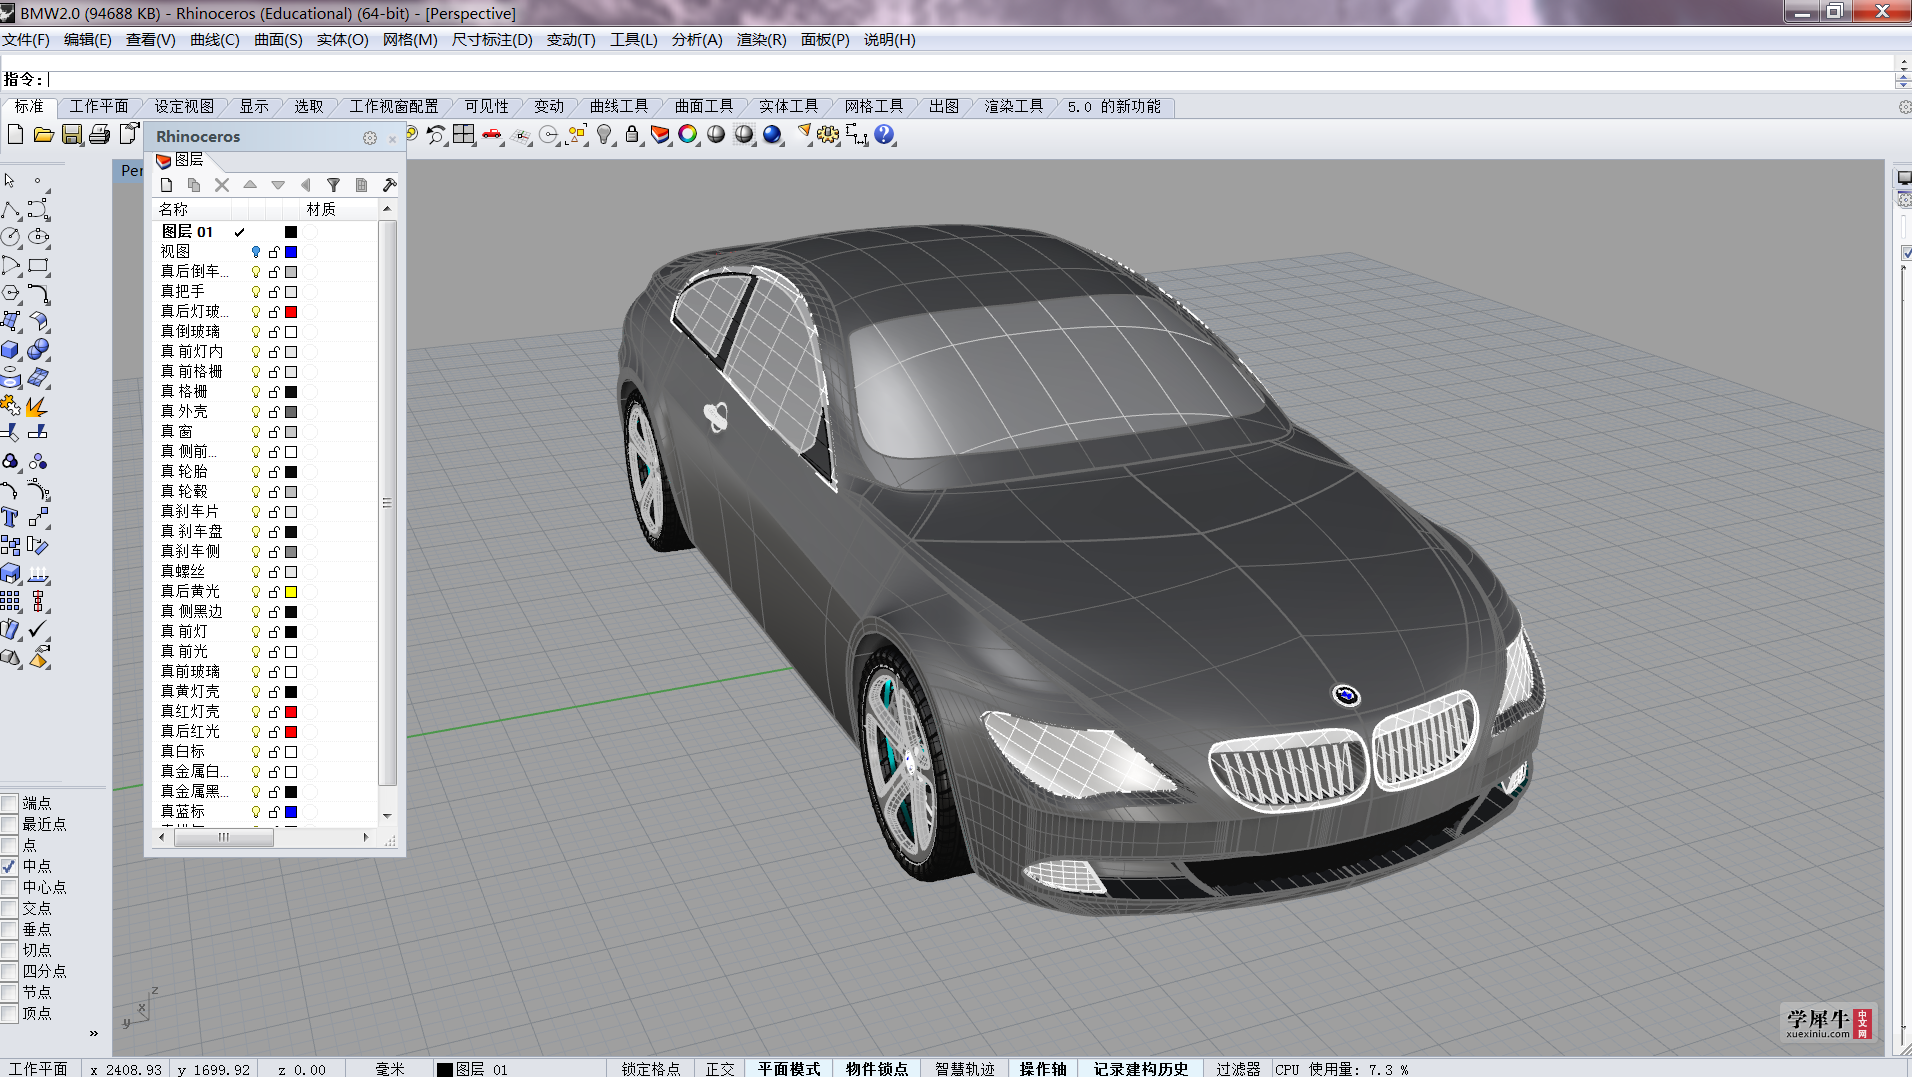Toggle 智慧轨迹 in status bar
The width and height of the screenshot is (1912, 1077).
point(964,1069)
